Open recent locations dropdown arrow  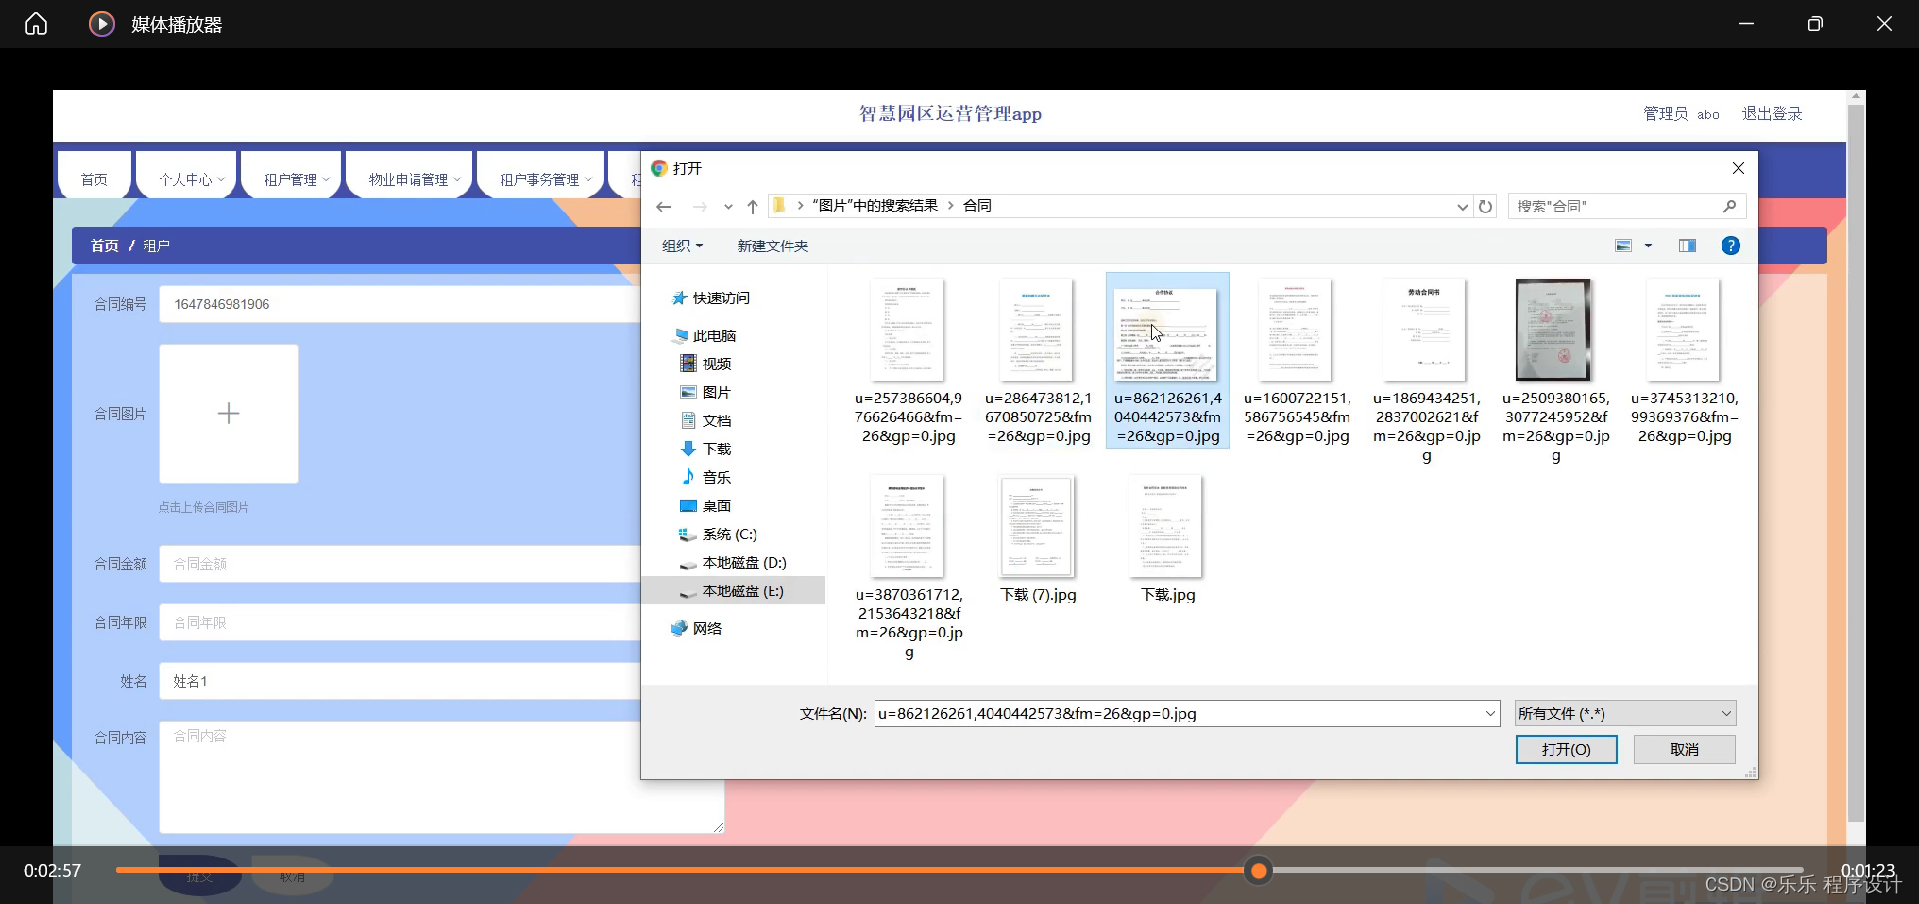(x=727, y=207)
